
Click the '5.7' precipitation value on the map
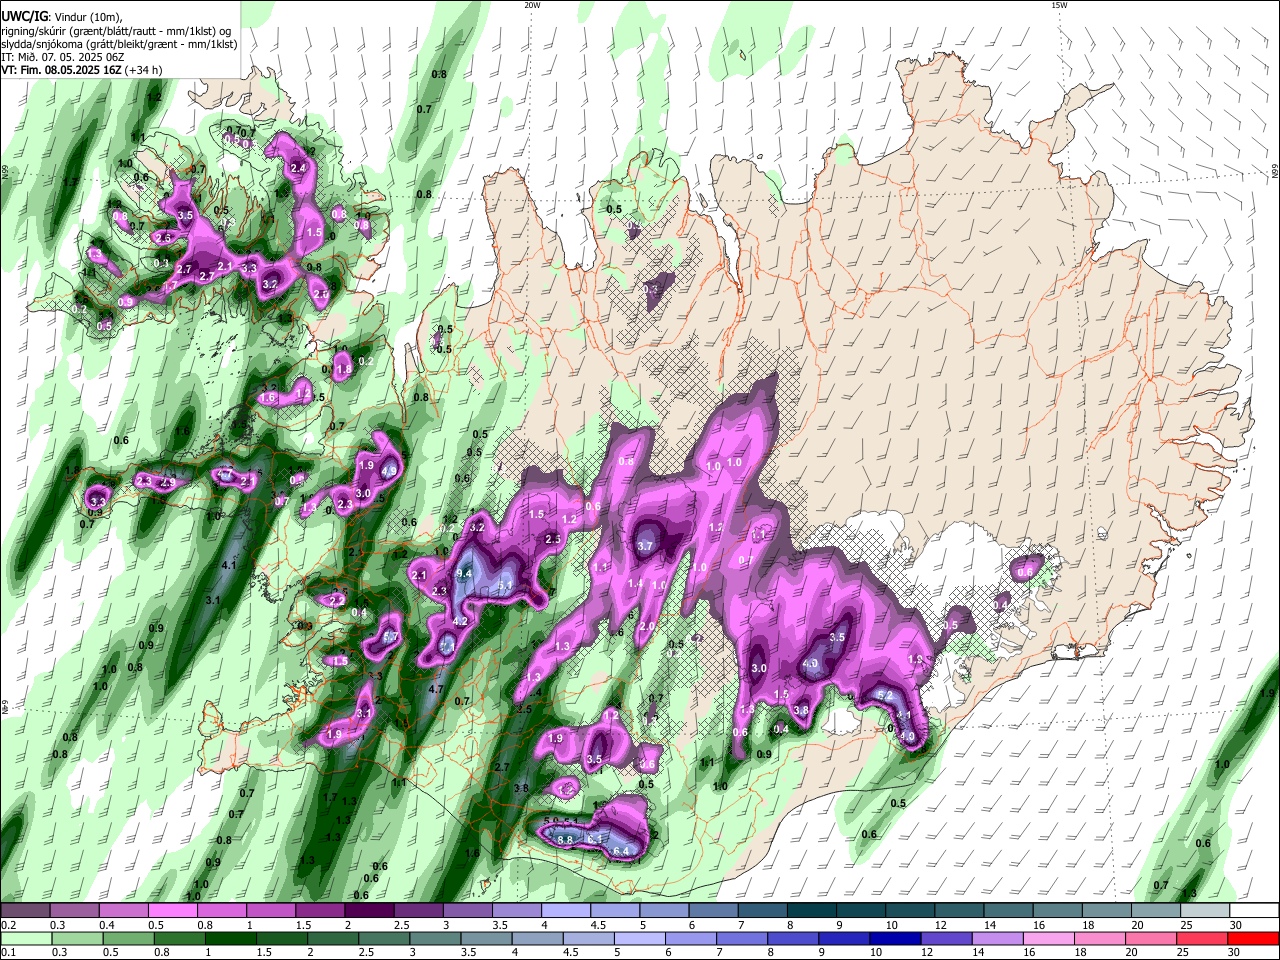(391, 637)
